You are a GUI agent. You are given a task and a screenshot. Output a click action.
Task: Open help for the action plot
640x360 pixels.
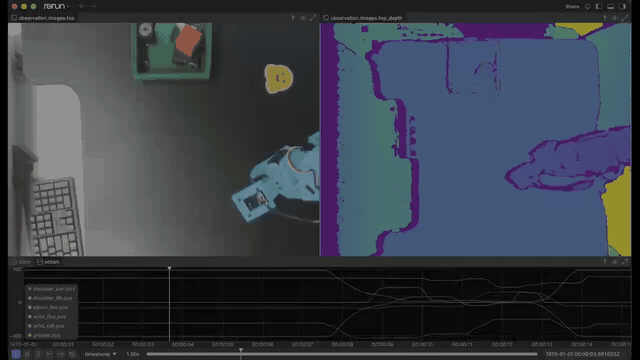point(604,262)
